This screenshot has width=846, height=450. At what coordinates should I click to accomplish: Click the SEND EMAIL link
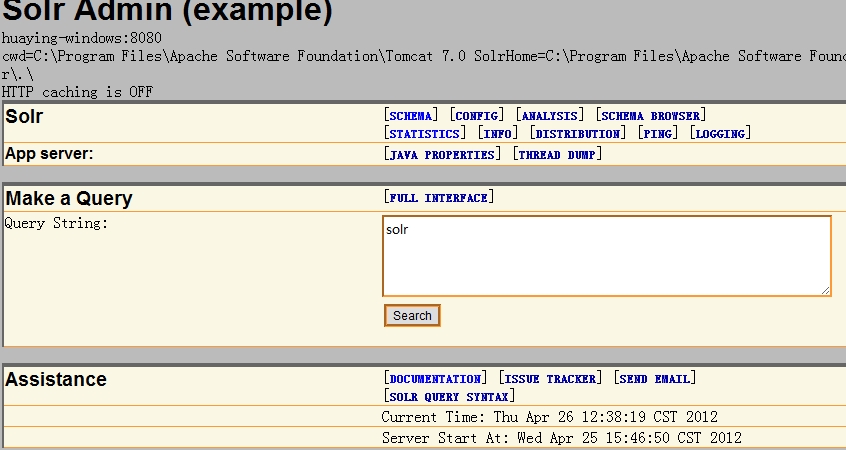[x=654, y=379]
